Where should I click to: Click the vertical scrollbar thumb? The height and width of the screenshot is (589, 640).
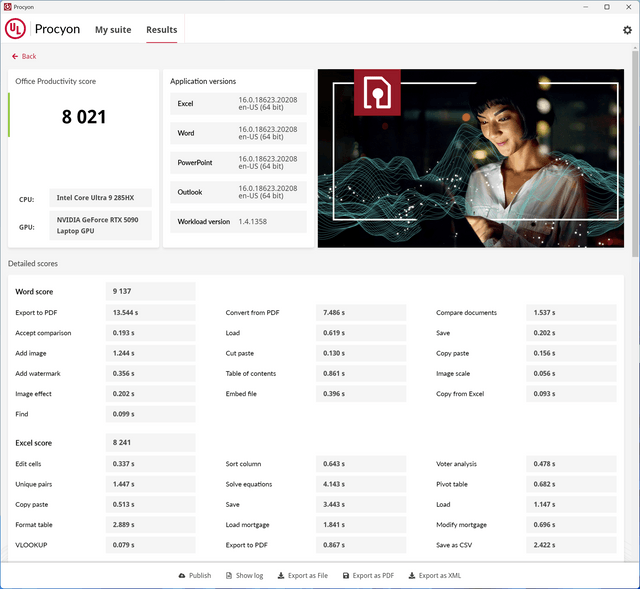[635, 154]
